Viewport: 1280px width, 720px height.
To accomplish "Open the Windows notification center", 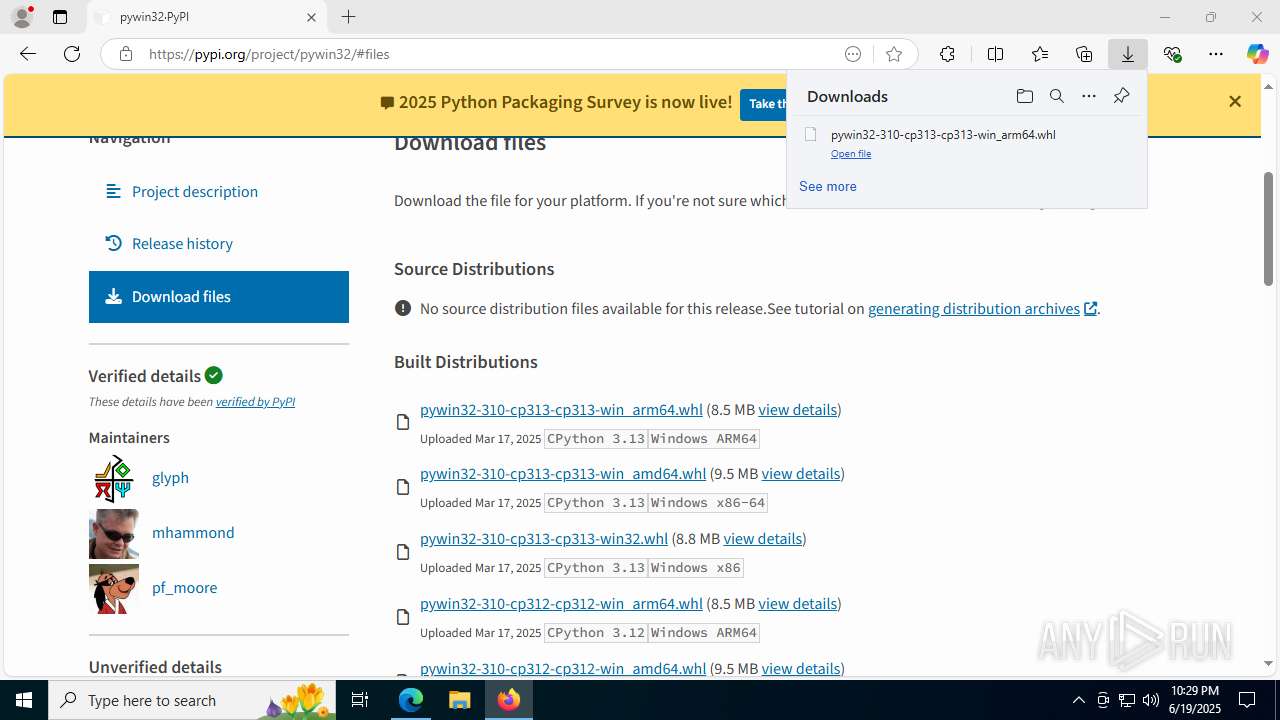I will click(1247, 700).
